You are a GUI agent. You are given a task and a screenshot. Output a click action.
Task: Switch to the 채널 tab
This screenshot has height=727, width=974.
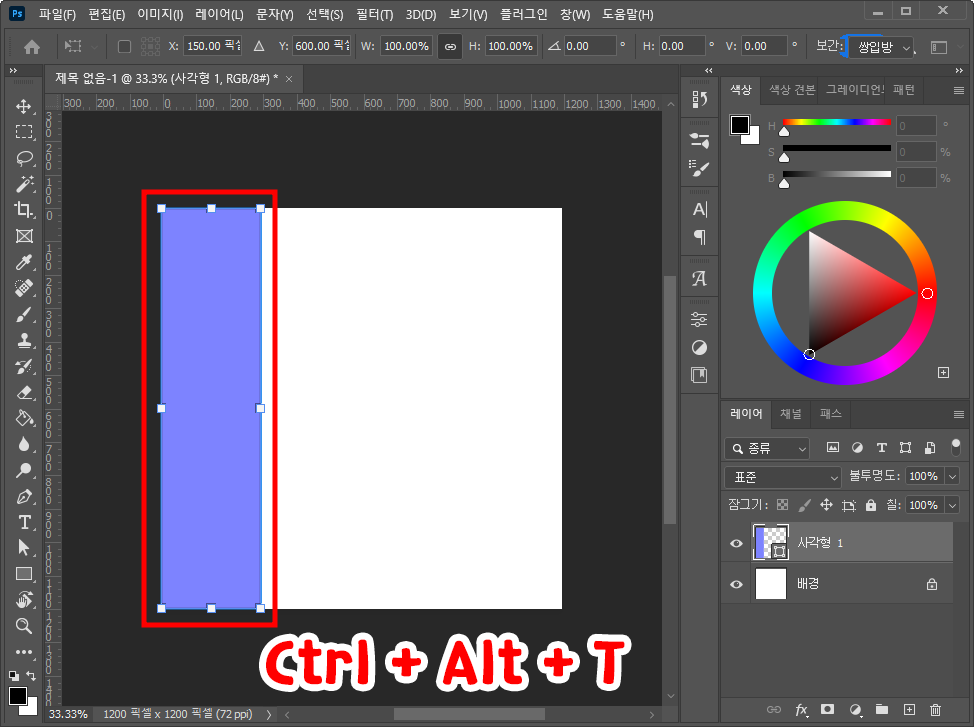point(790,414)
